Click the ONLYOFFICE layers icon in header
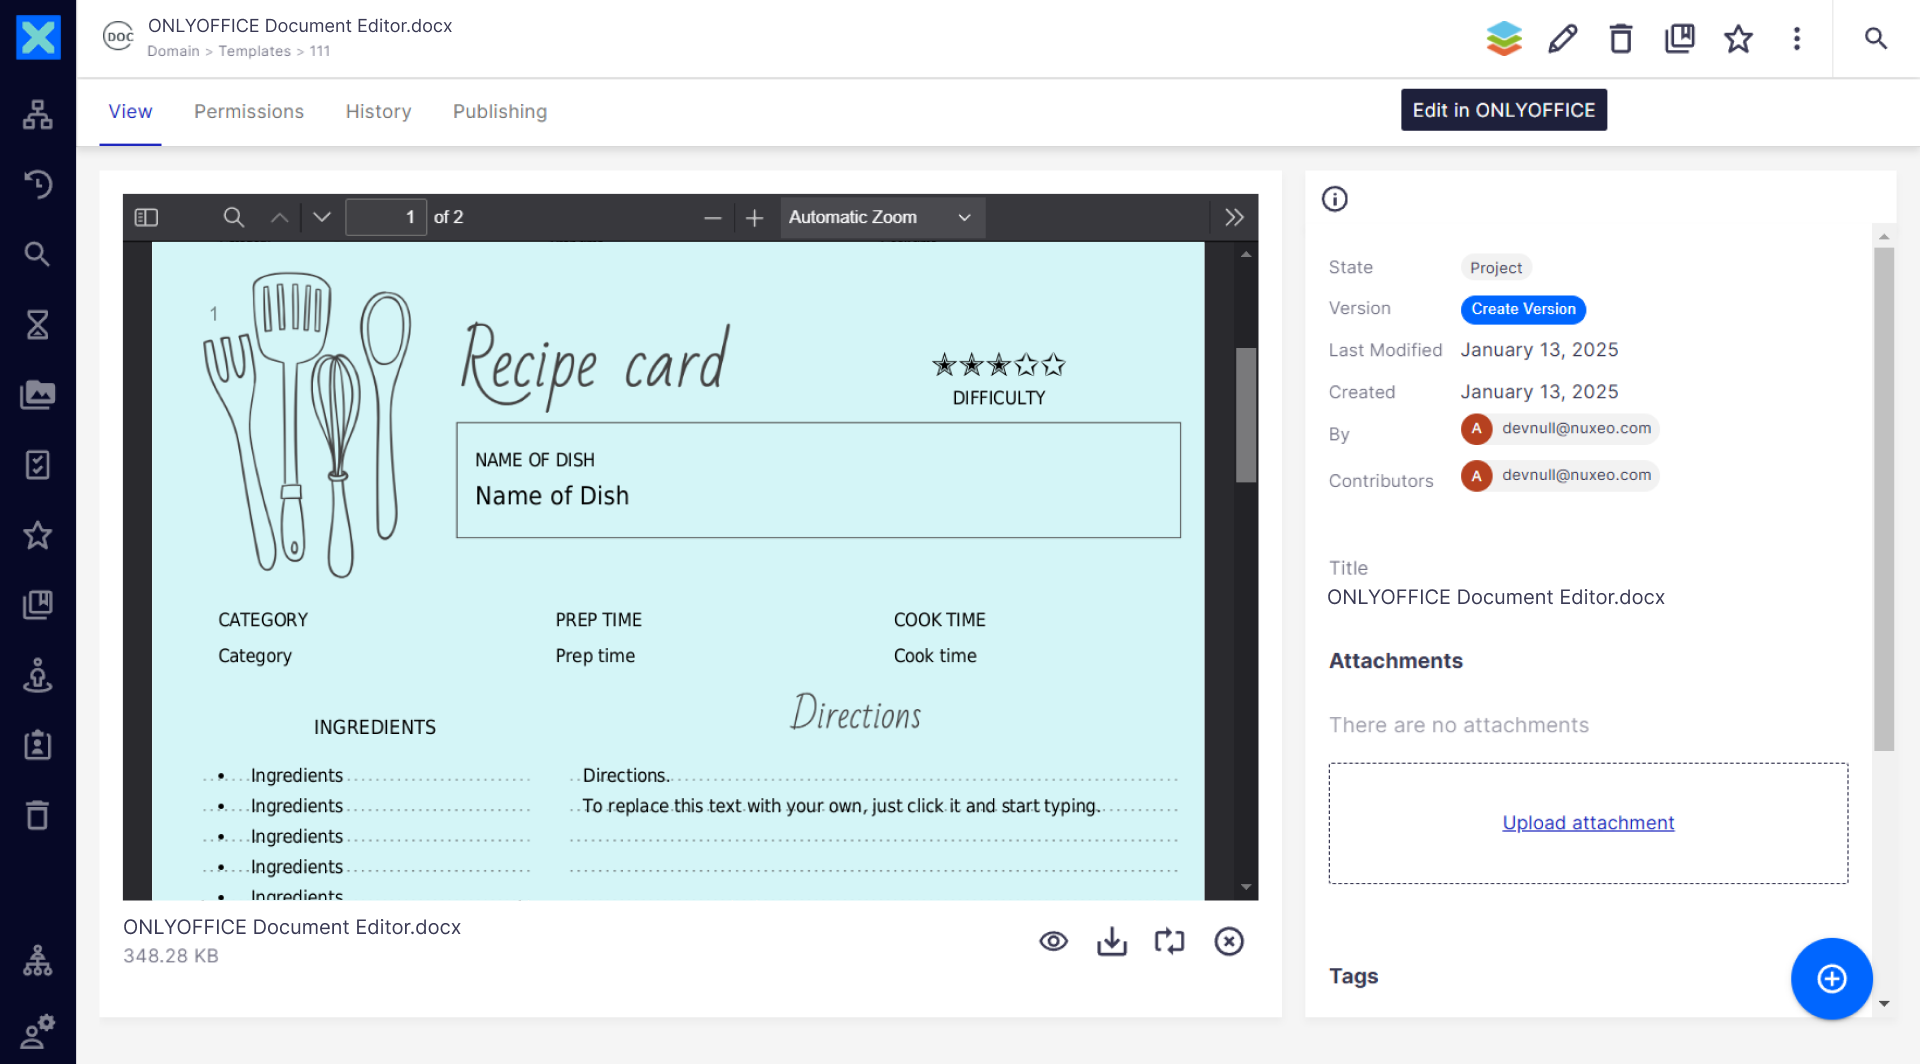The height and width of the screenshot is (1064, 1920). pyautogui.click(x=1503, y=39)
